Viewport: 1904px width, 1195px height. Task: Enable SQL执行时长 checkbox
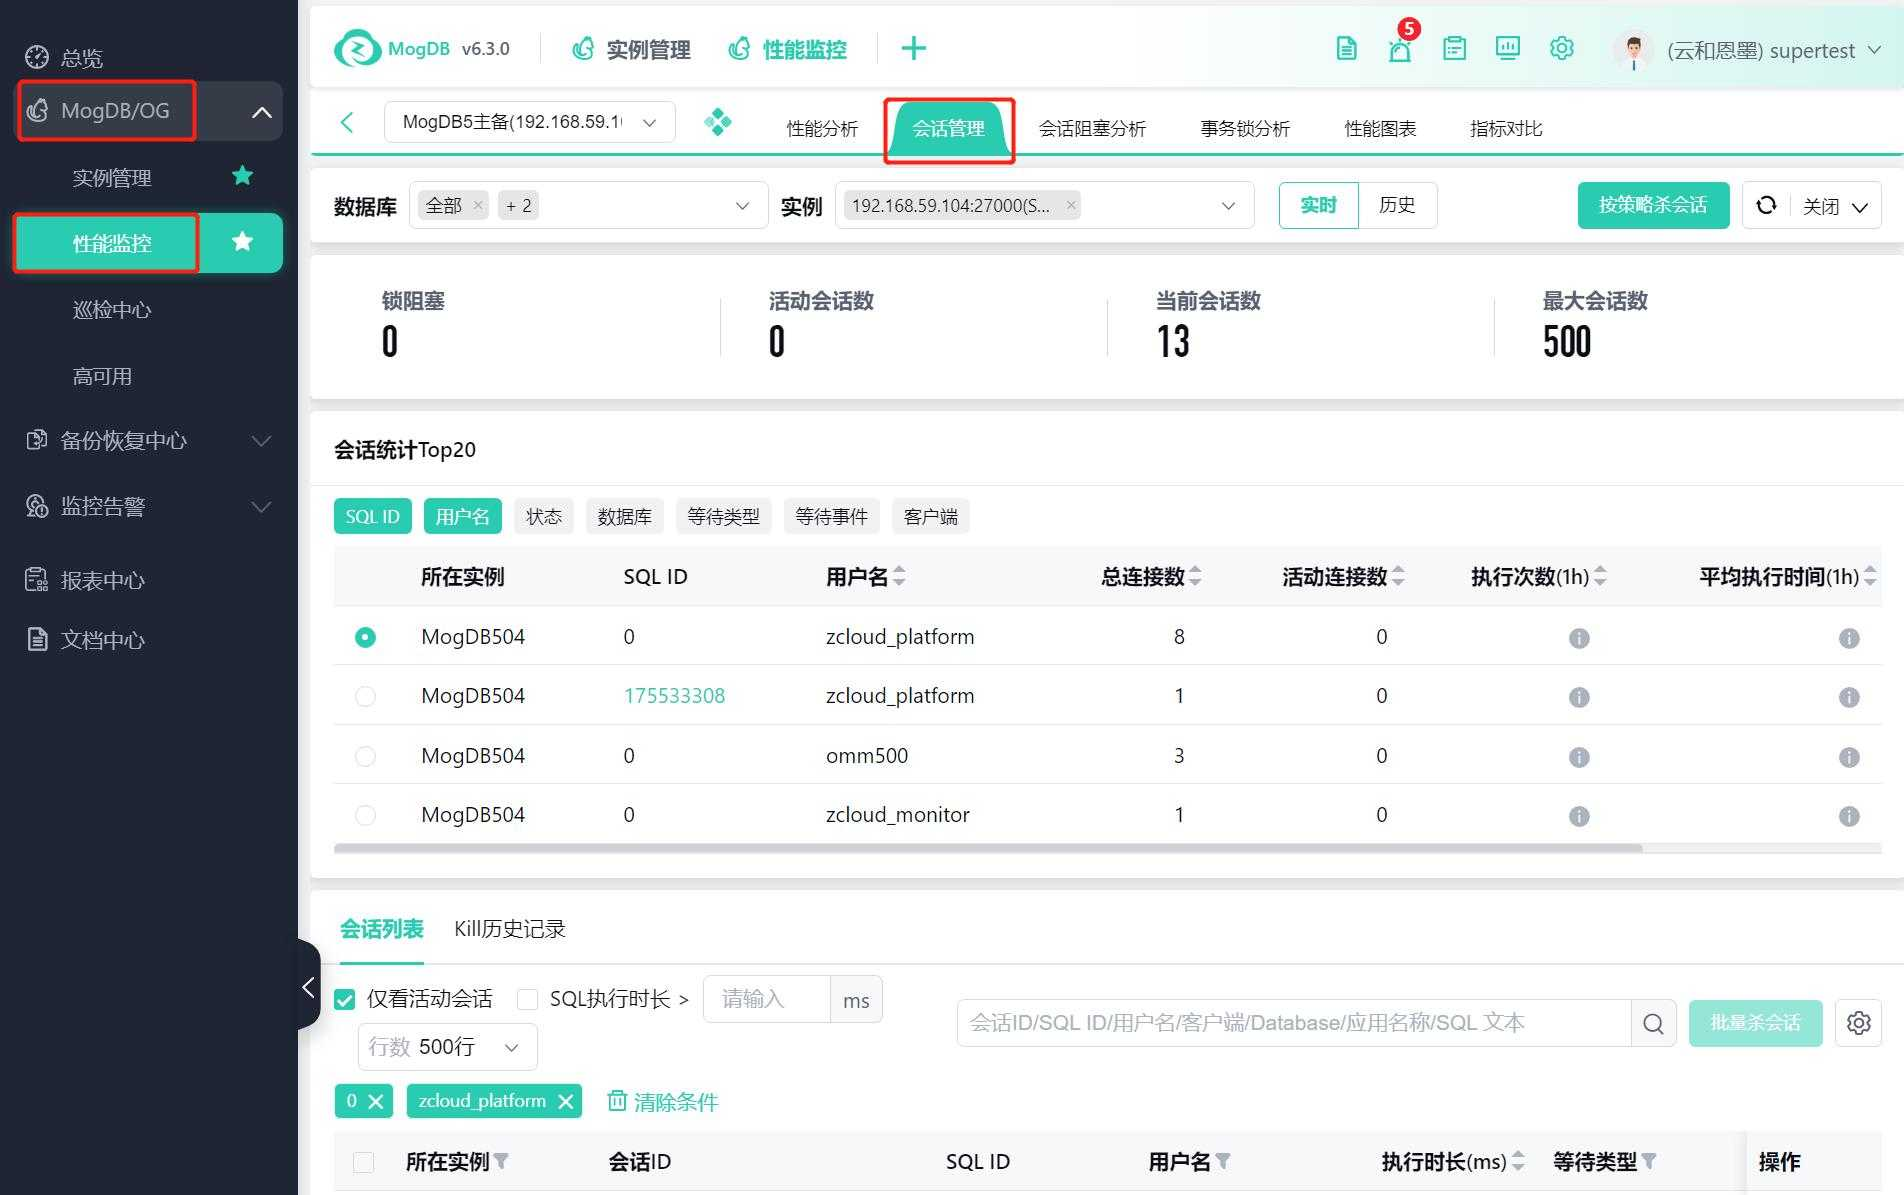(x=527, y=999)
